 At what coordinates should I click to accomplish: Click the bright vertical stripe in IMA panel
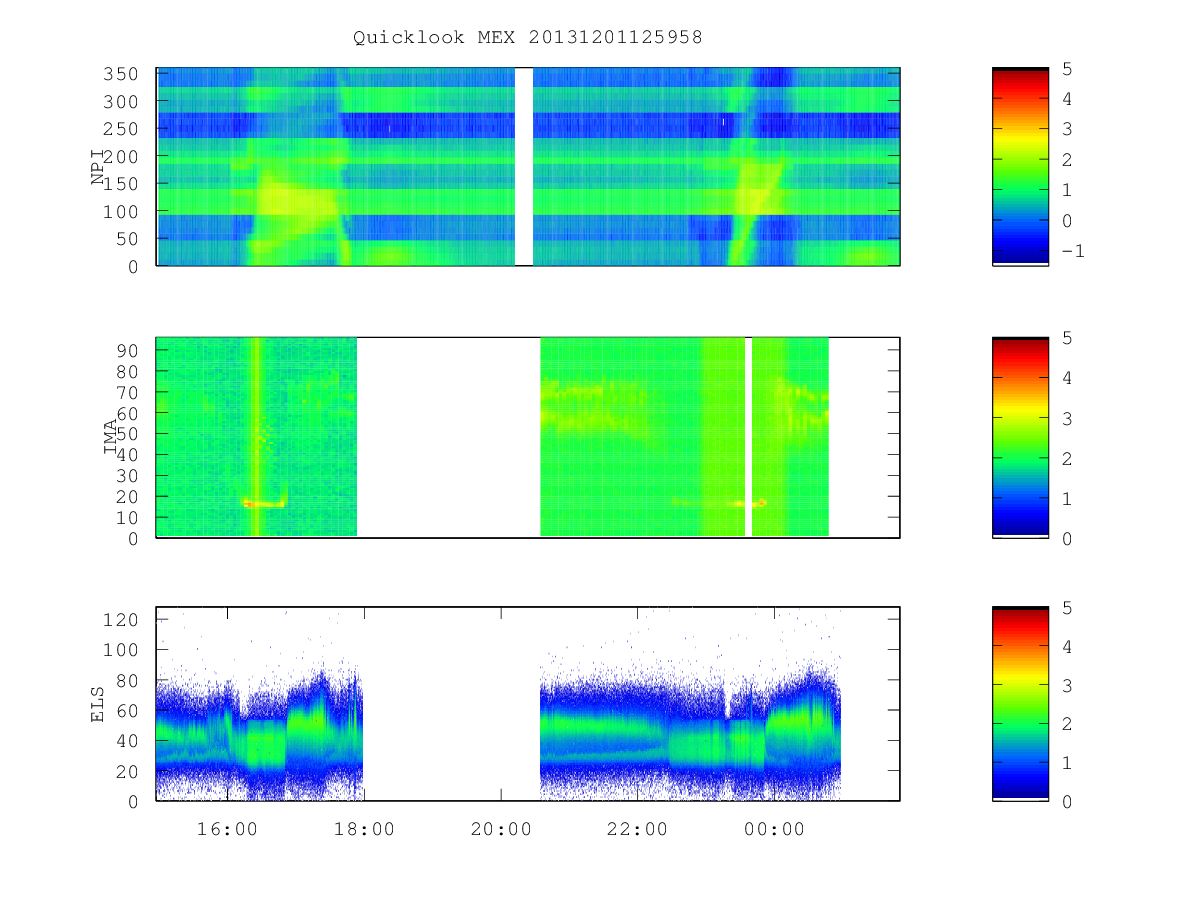tap(256, 437)
